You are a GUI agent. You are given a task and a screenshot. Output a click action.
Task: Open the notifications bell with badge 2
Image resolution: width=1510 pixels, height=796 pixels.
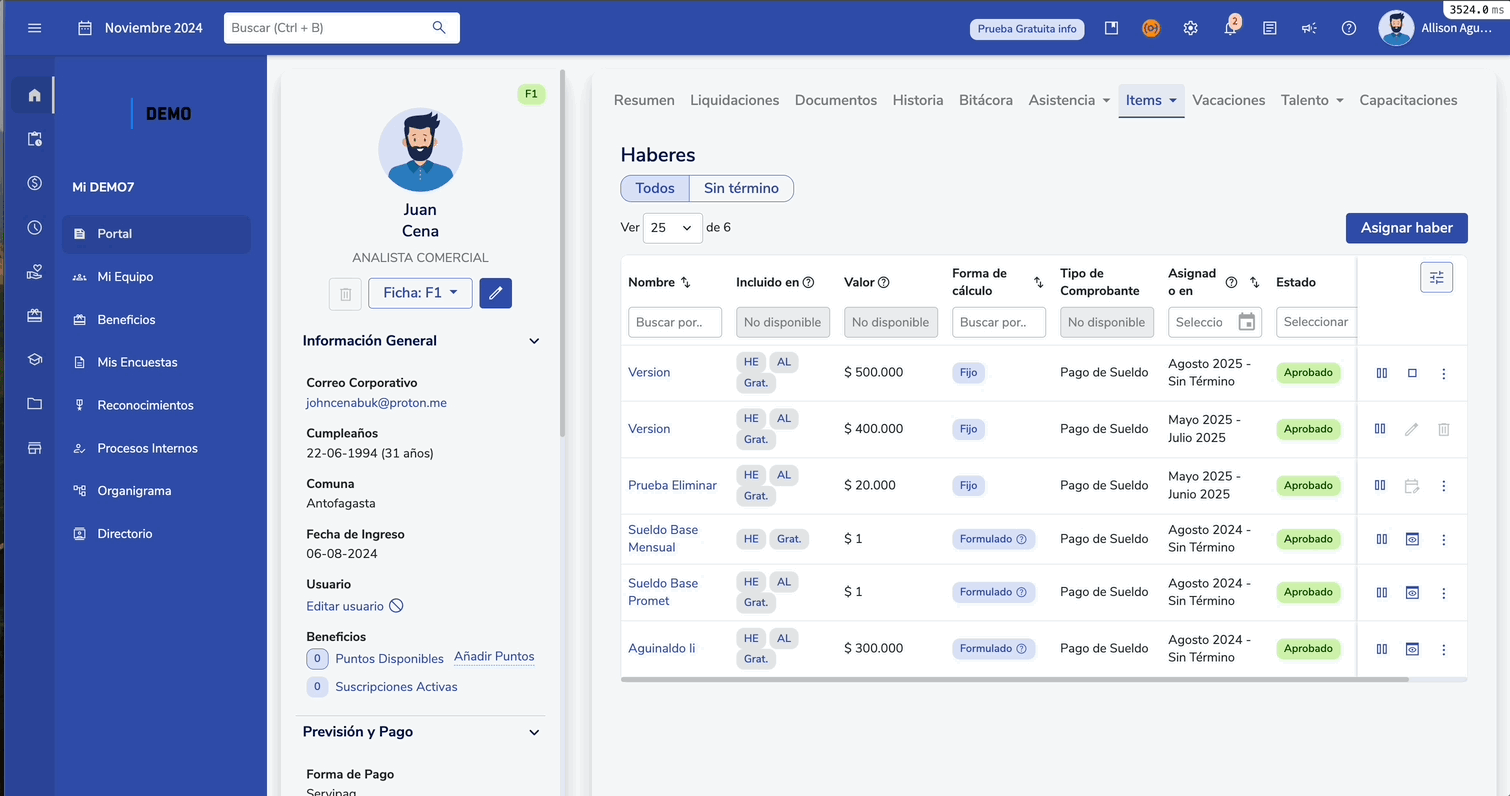pos(1230,29)
